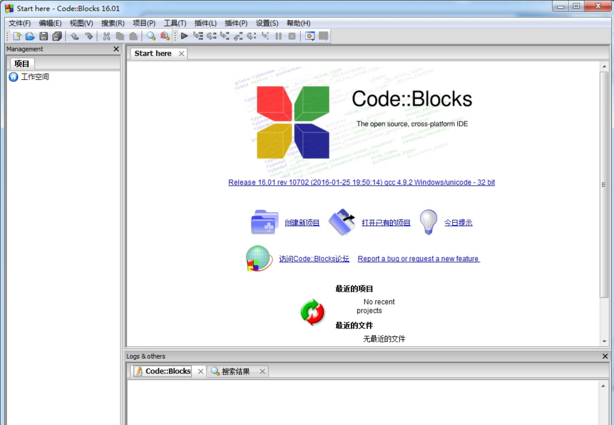
Task: Click the open existing project icon
Action: (341, 222)
